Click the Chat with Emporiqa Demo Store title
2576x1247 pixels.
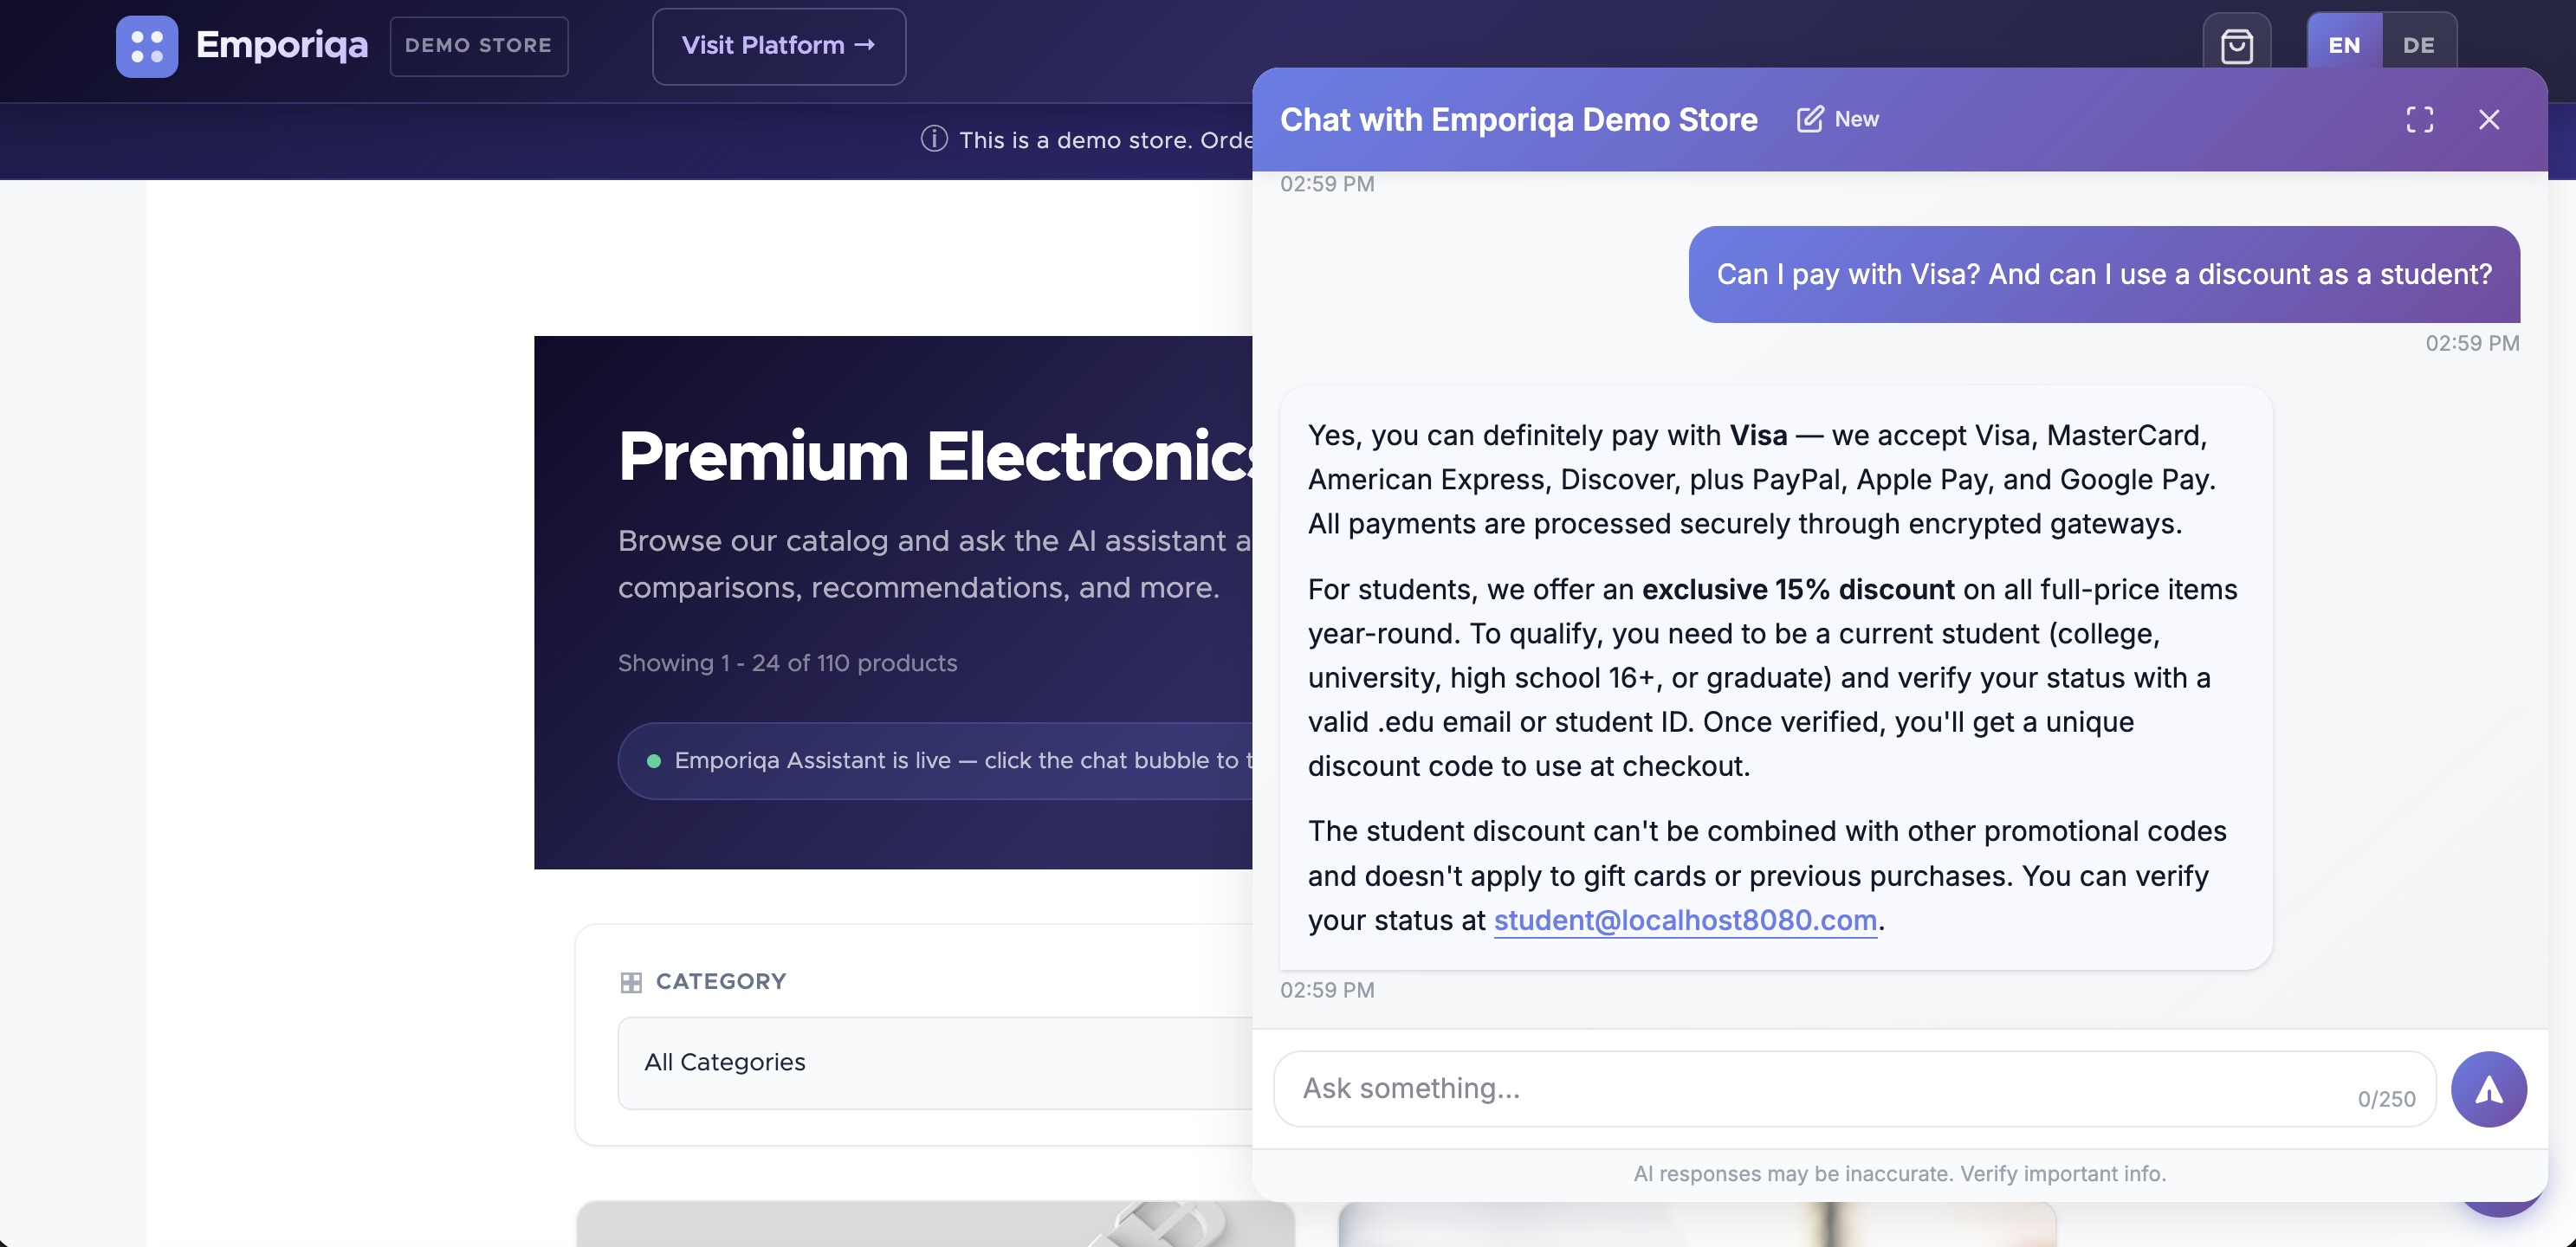click(1518, 119)
